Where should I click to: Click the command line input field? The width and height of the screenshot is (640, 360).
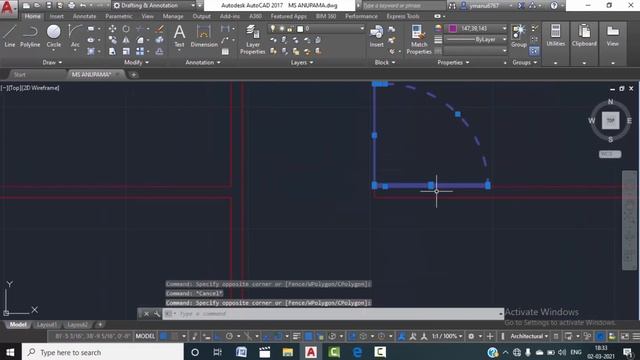tap(333, 313)
